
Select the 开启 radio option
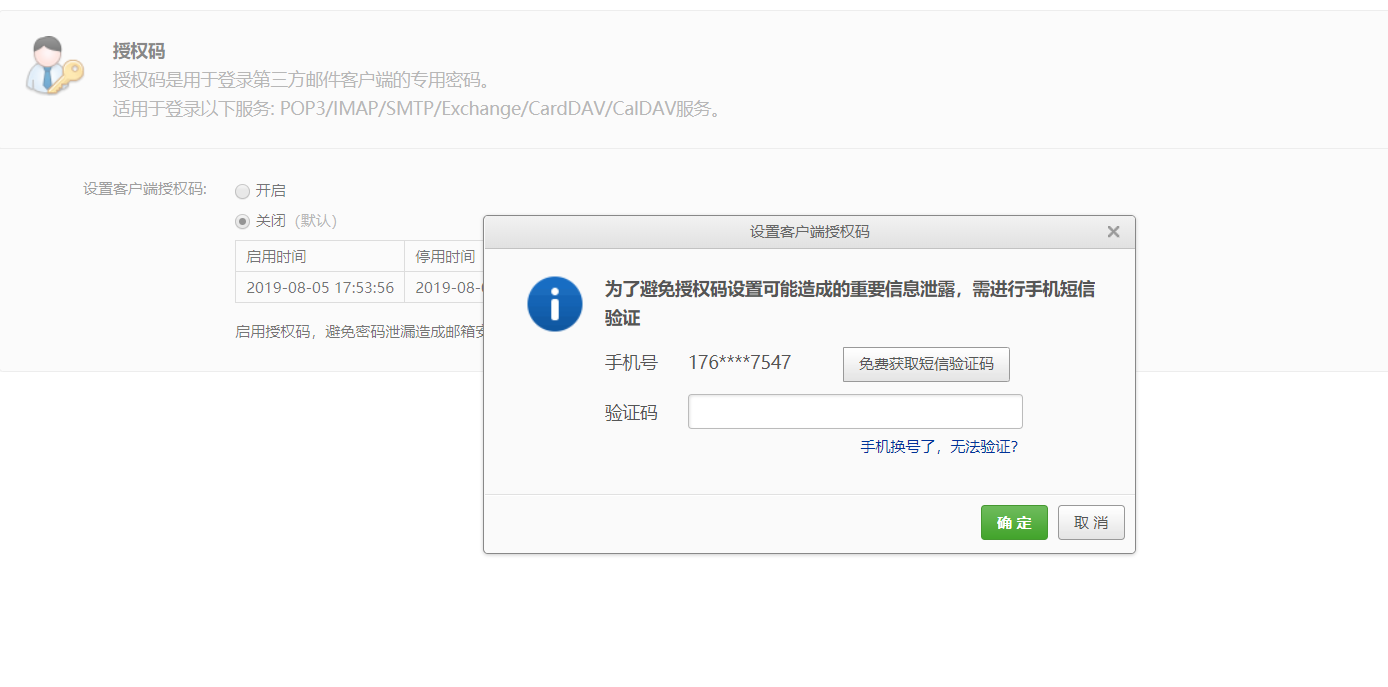pyautogui.click(x=242, y=190)
